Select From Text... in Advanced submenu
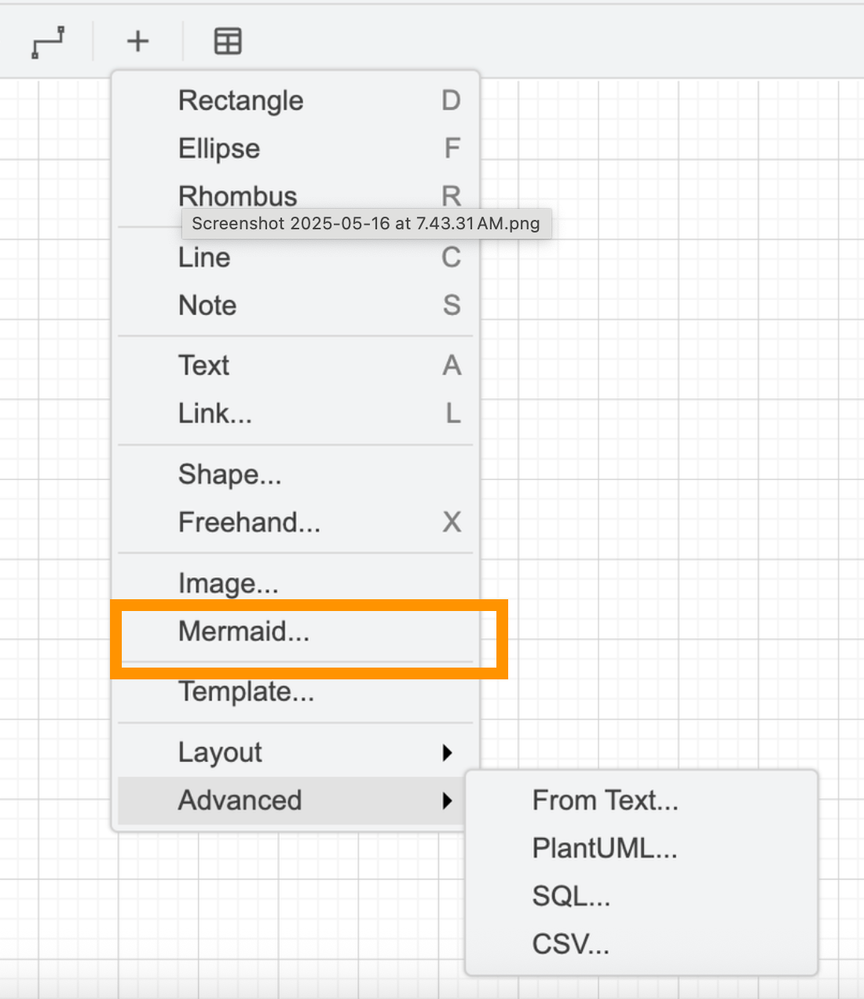The image size is (864, 999). (642, 800)
